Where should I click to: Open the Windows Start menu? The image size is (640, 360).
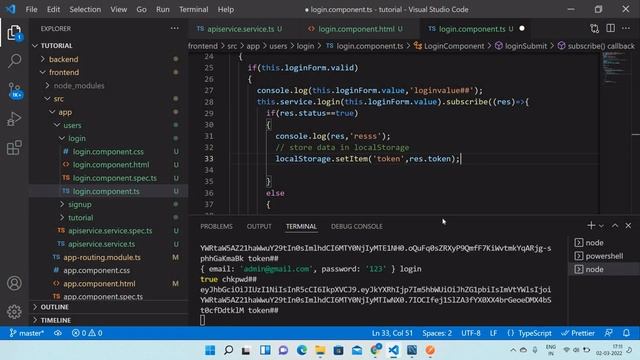(x=210, y=350)
